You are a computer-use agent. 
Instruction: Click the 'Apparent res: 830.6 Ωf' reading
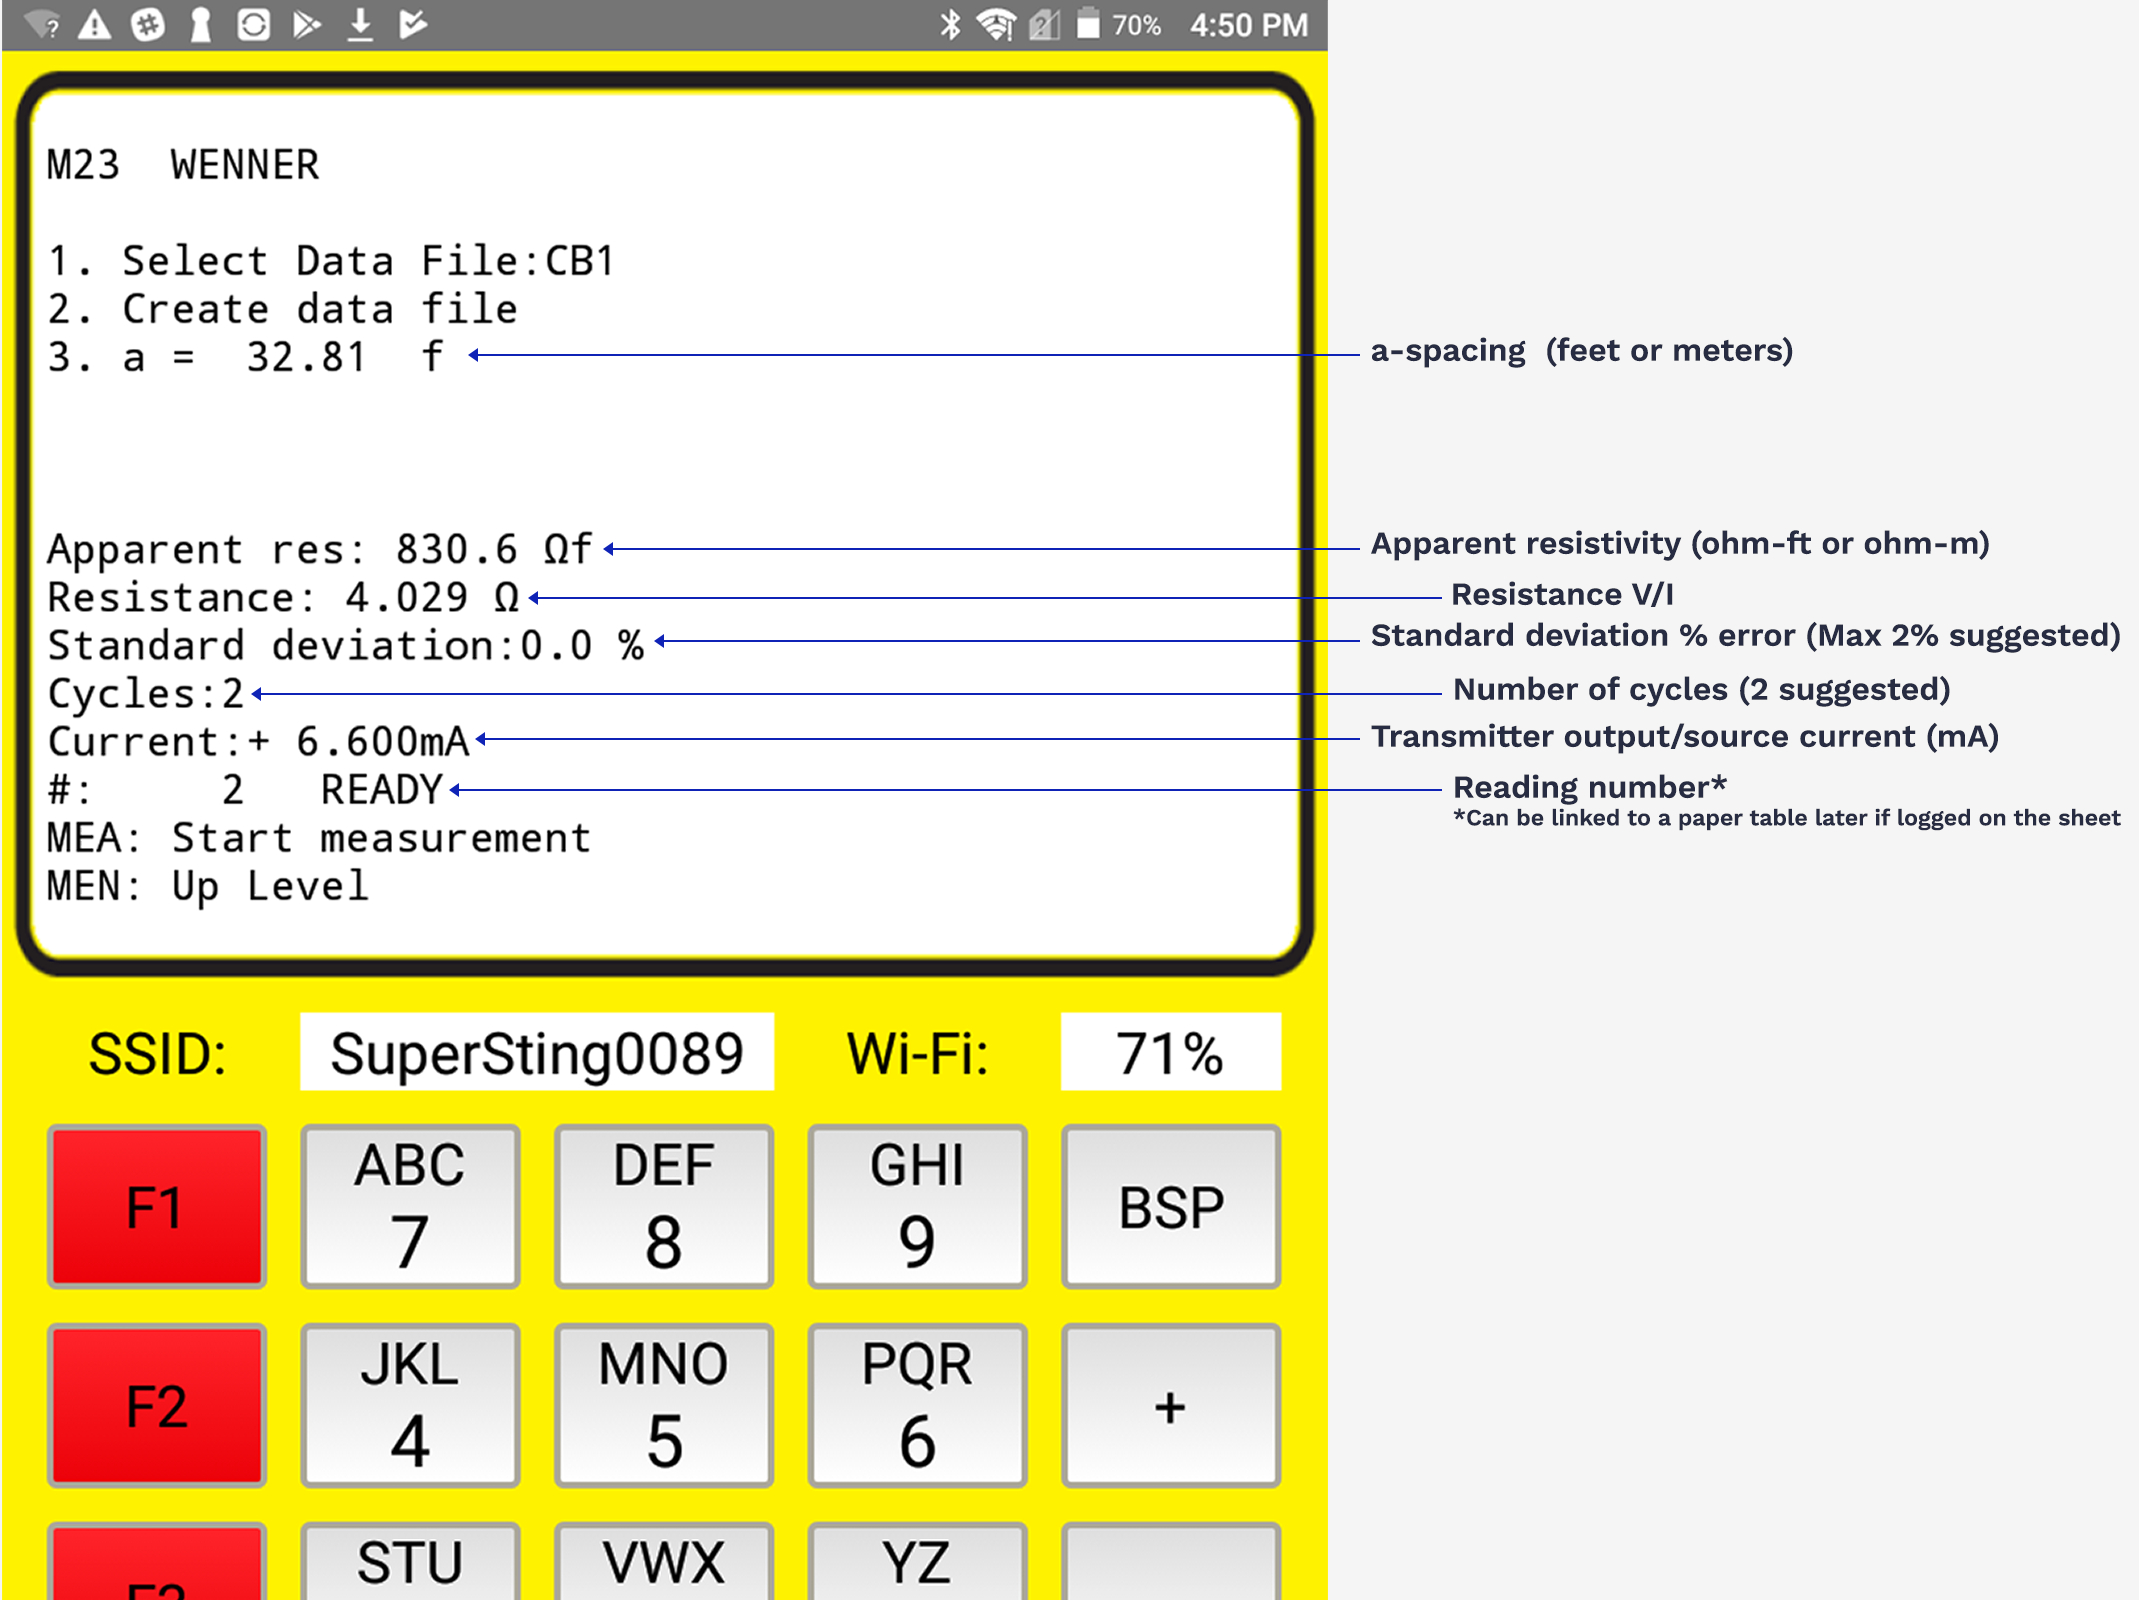(x=320, y=549)
